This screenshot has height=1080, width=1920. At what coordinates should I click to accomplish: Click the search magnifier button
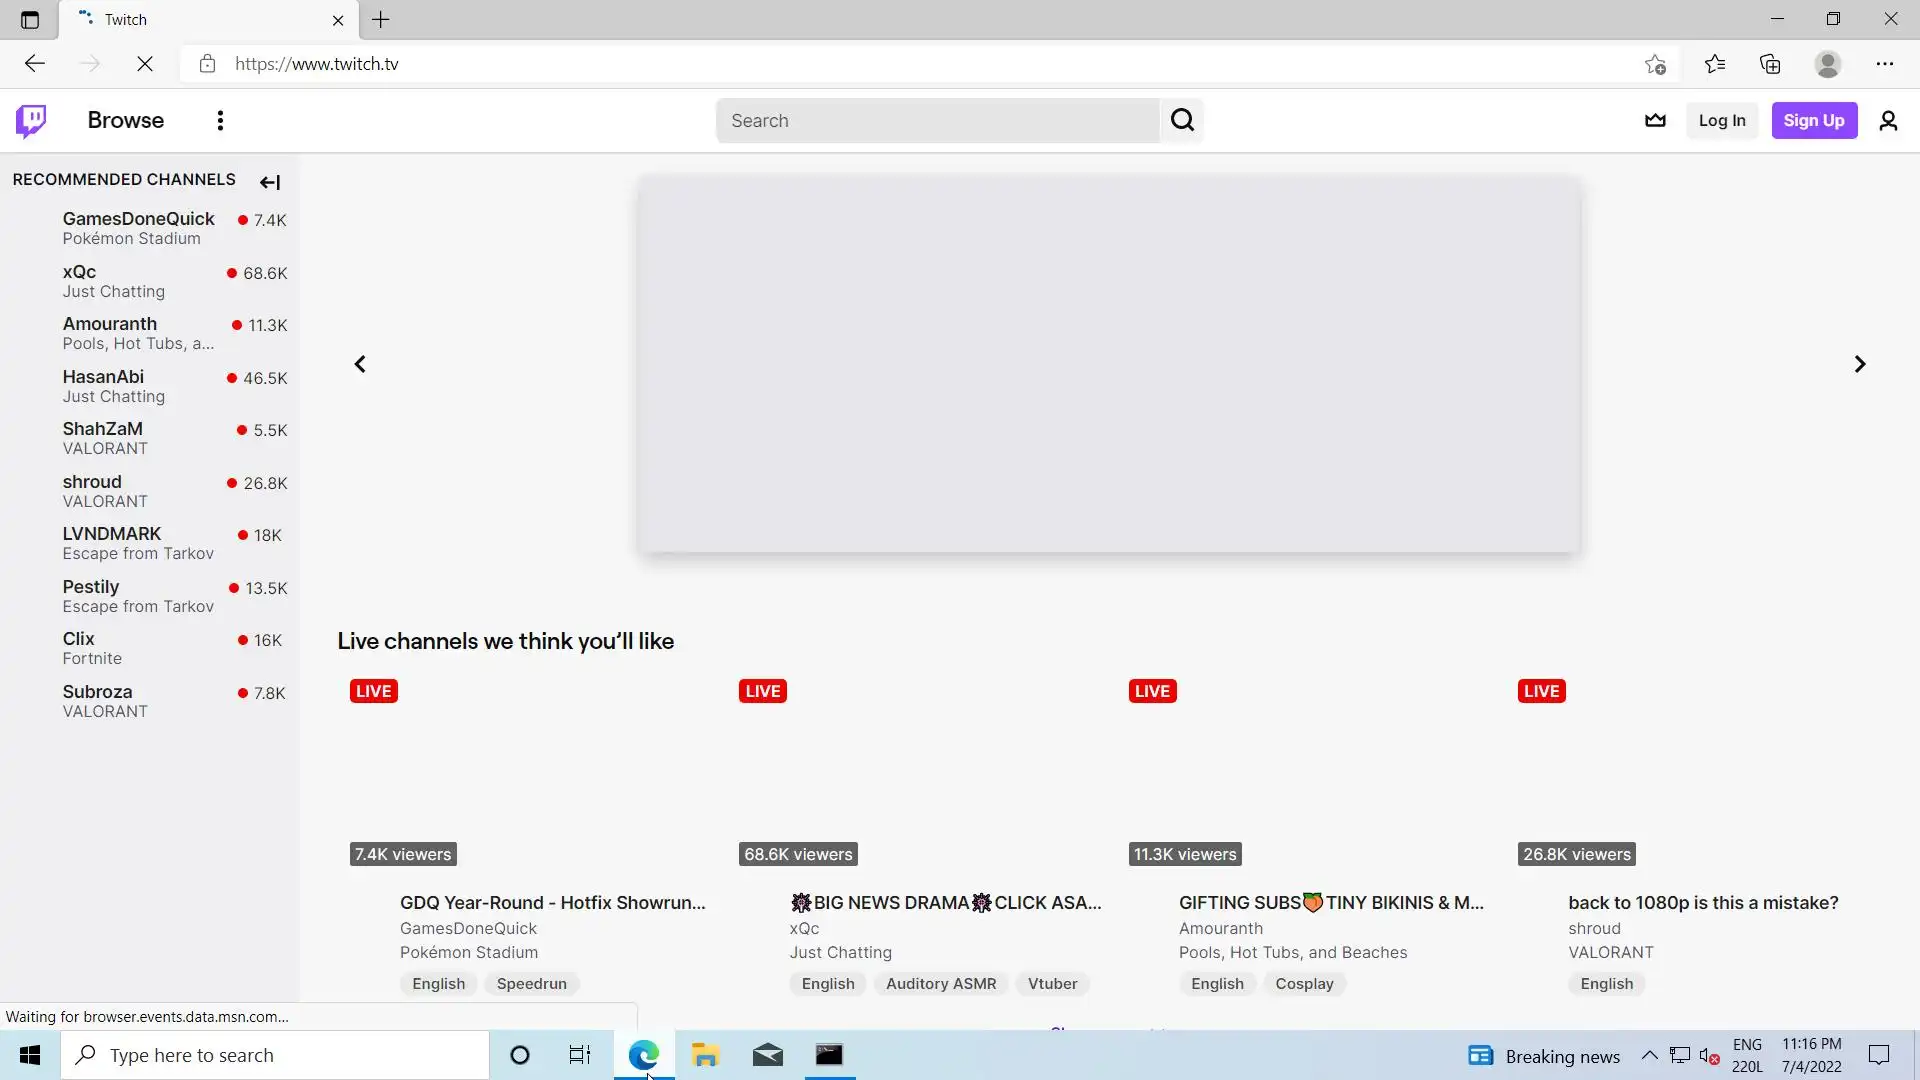(x=1182, y=121)
